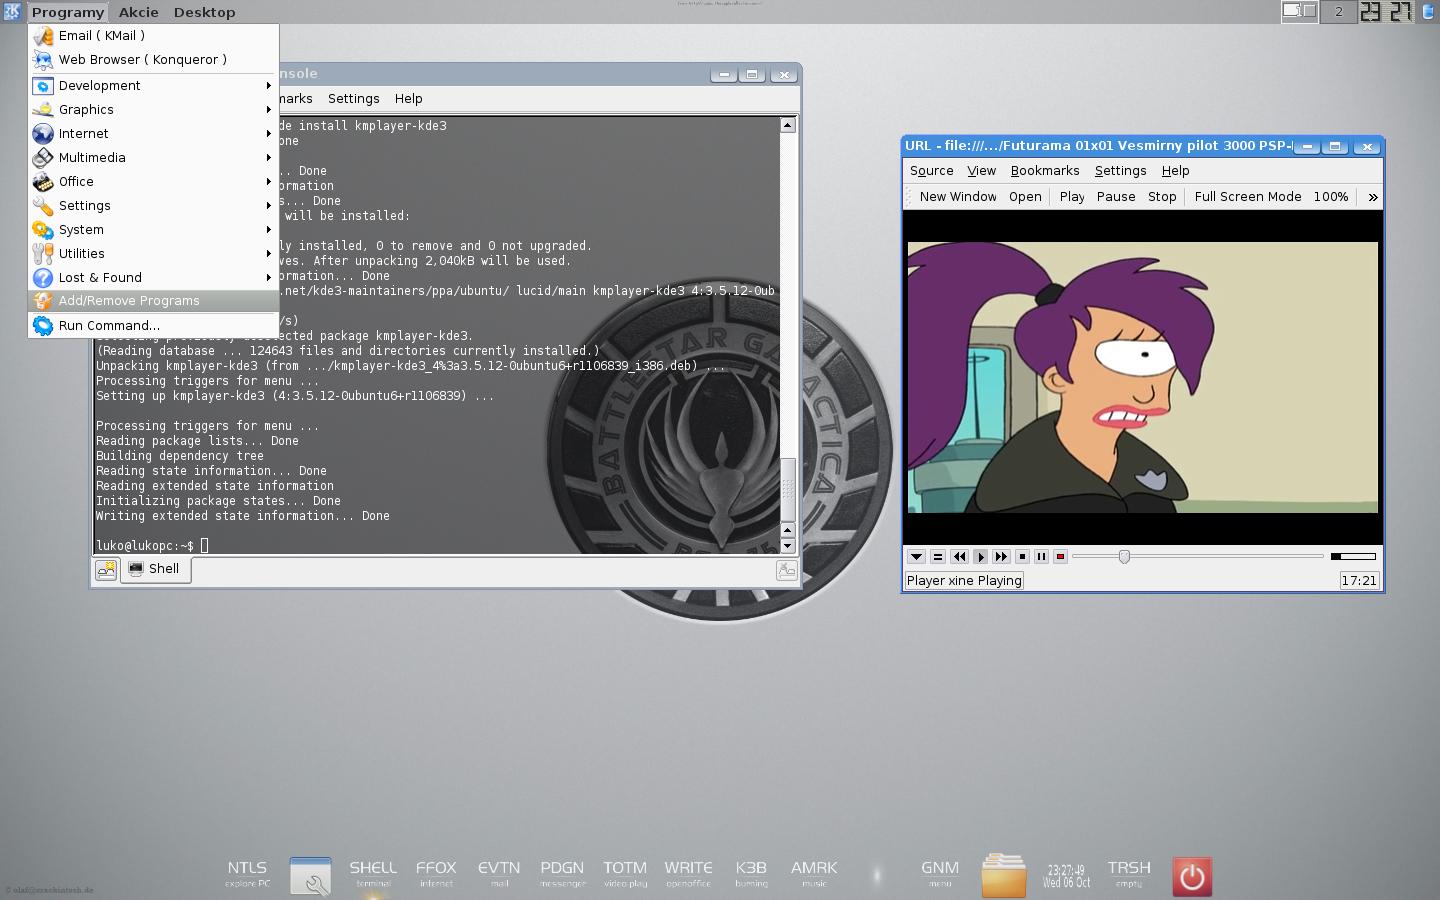Expand the System submenu

pos(153,229)
